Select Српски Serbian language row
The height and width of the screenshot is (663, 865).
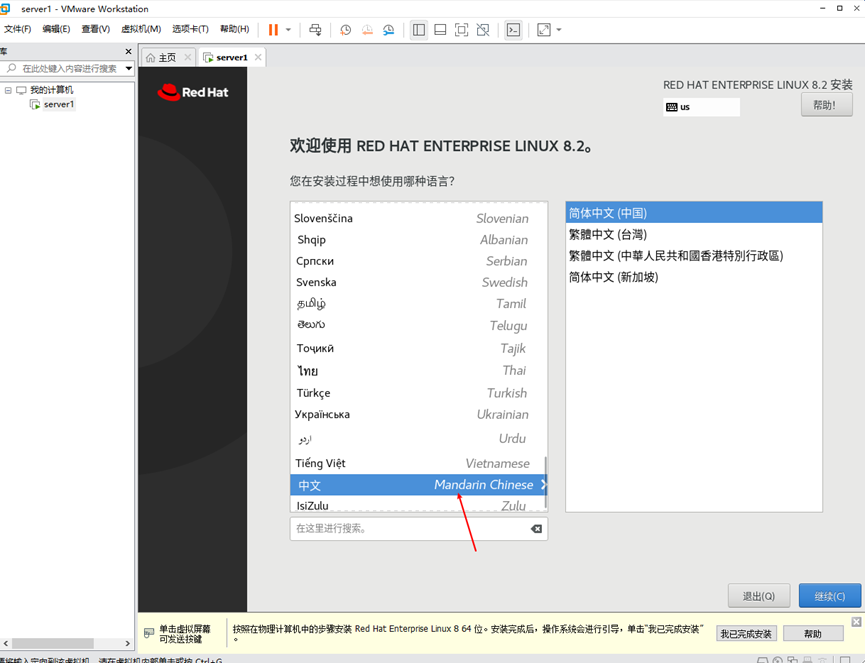[x=418, y=261]
